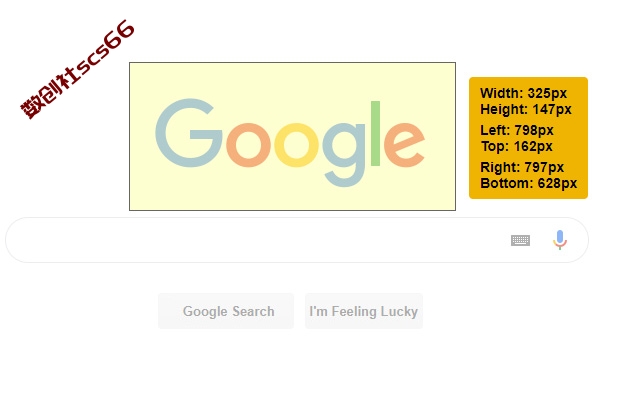Click the voice search microphone icon
Viewport: 640px width, 400px height.
coord(560,240)
